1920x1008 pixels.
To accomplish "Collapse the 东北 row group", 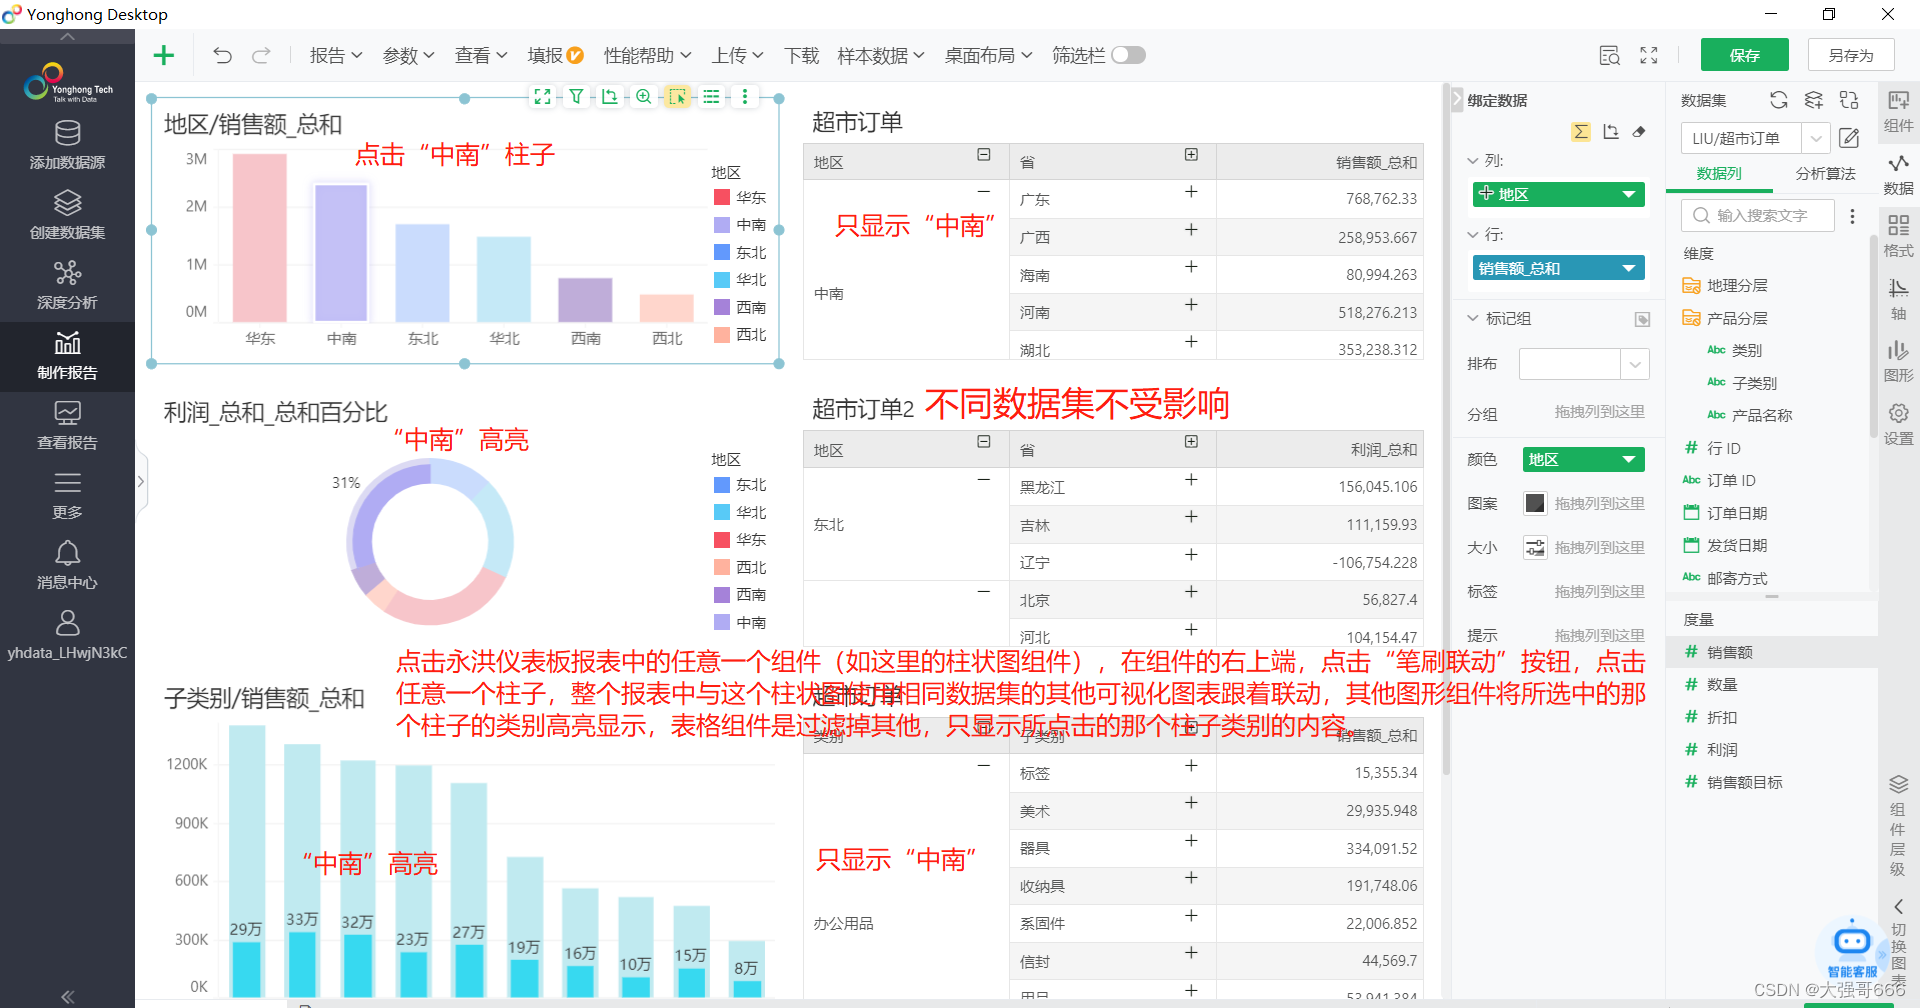I will (x=984, y=480).
